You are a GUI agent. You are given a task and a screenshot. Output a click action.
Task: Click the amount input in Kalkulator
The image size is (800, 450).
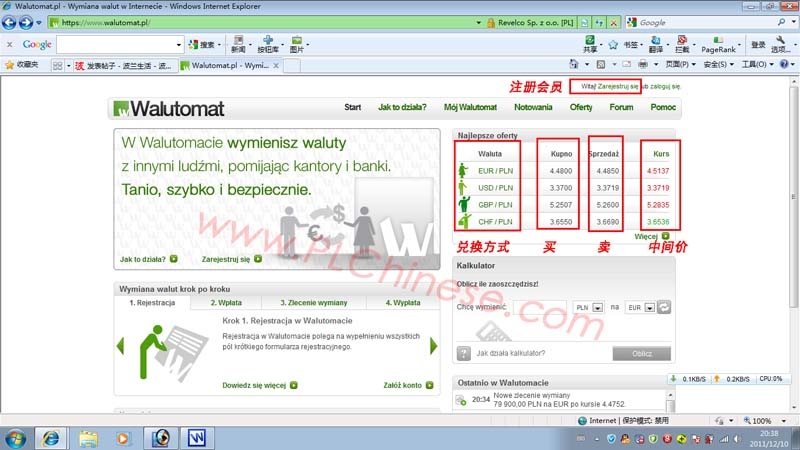tap(540, 307)
